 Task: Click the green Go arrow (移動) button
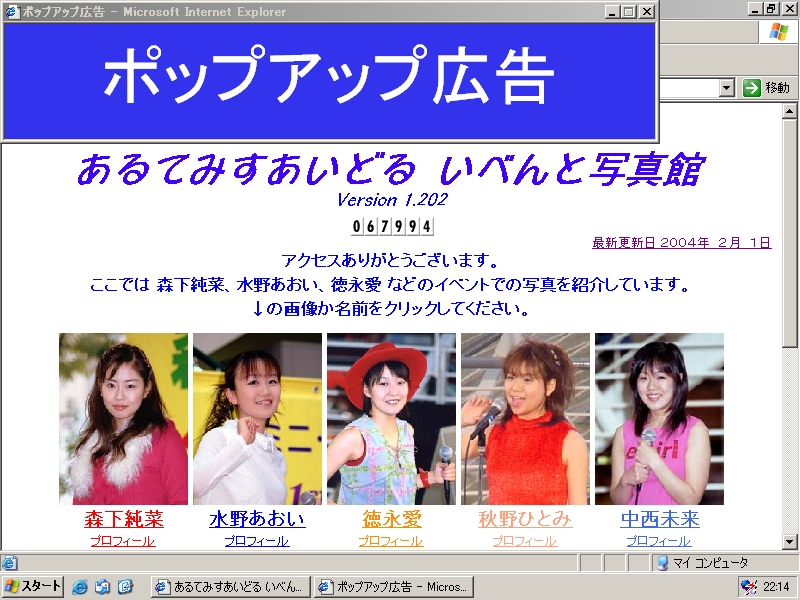(x=766, y=88)
